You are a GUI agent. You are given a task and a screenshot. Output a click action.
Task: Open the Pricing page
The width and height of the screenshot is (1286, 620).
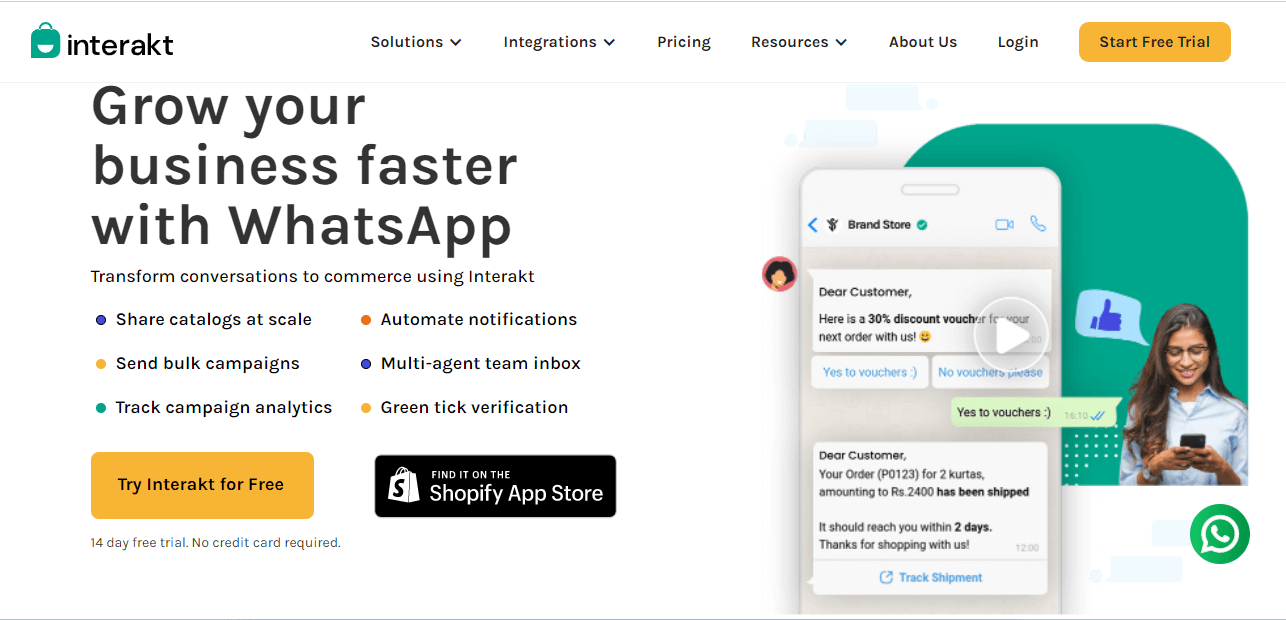pyautogui.click(x=684, y=42)
